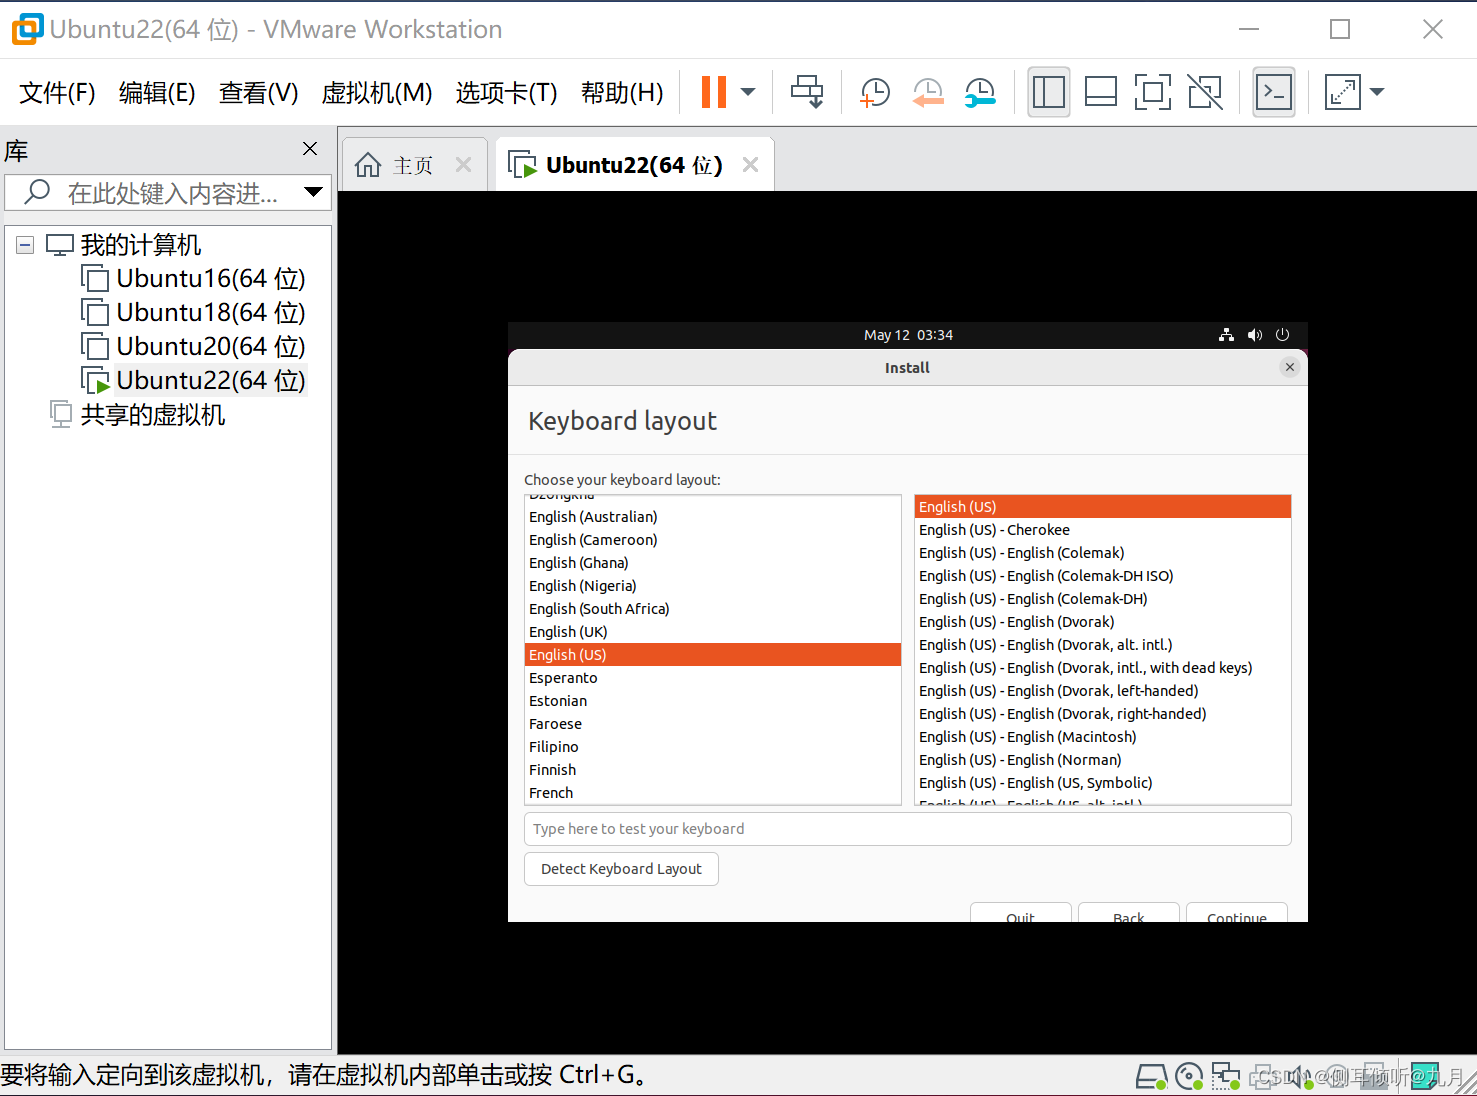Open the library search dropdown arrow
The width and height of the screenshot is (1477, 1096).
pyautogui.click(x=314, y=192)
